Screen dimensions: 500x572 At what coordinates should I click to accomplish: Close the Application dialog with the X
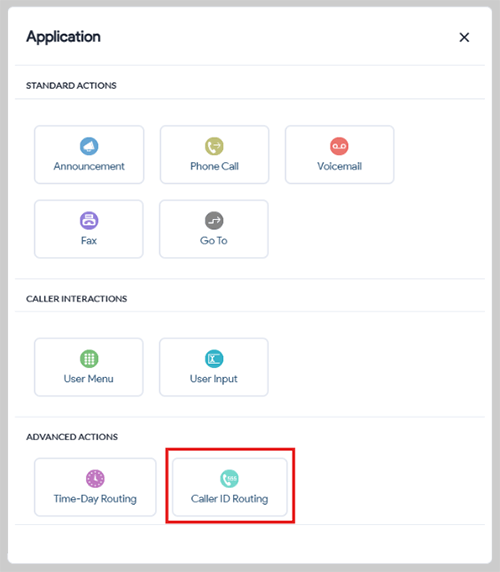tap(464, 37)
